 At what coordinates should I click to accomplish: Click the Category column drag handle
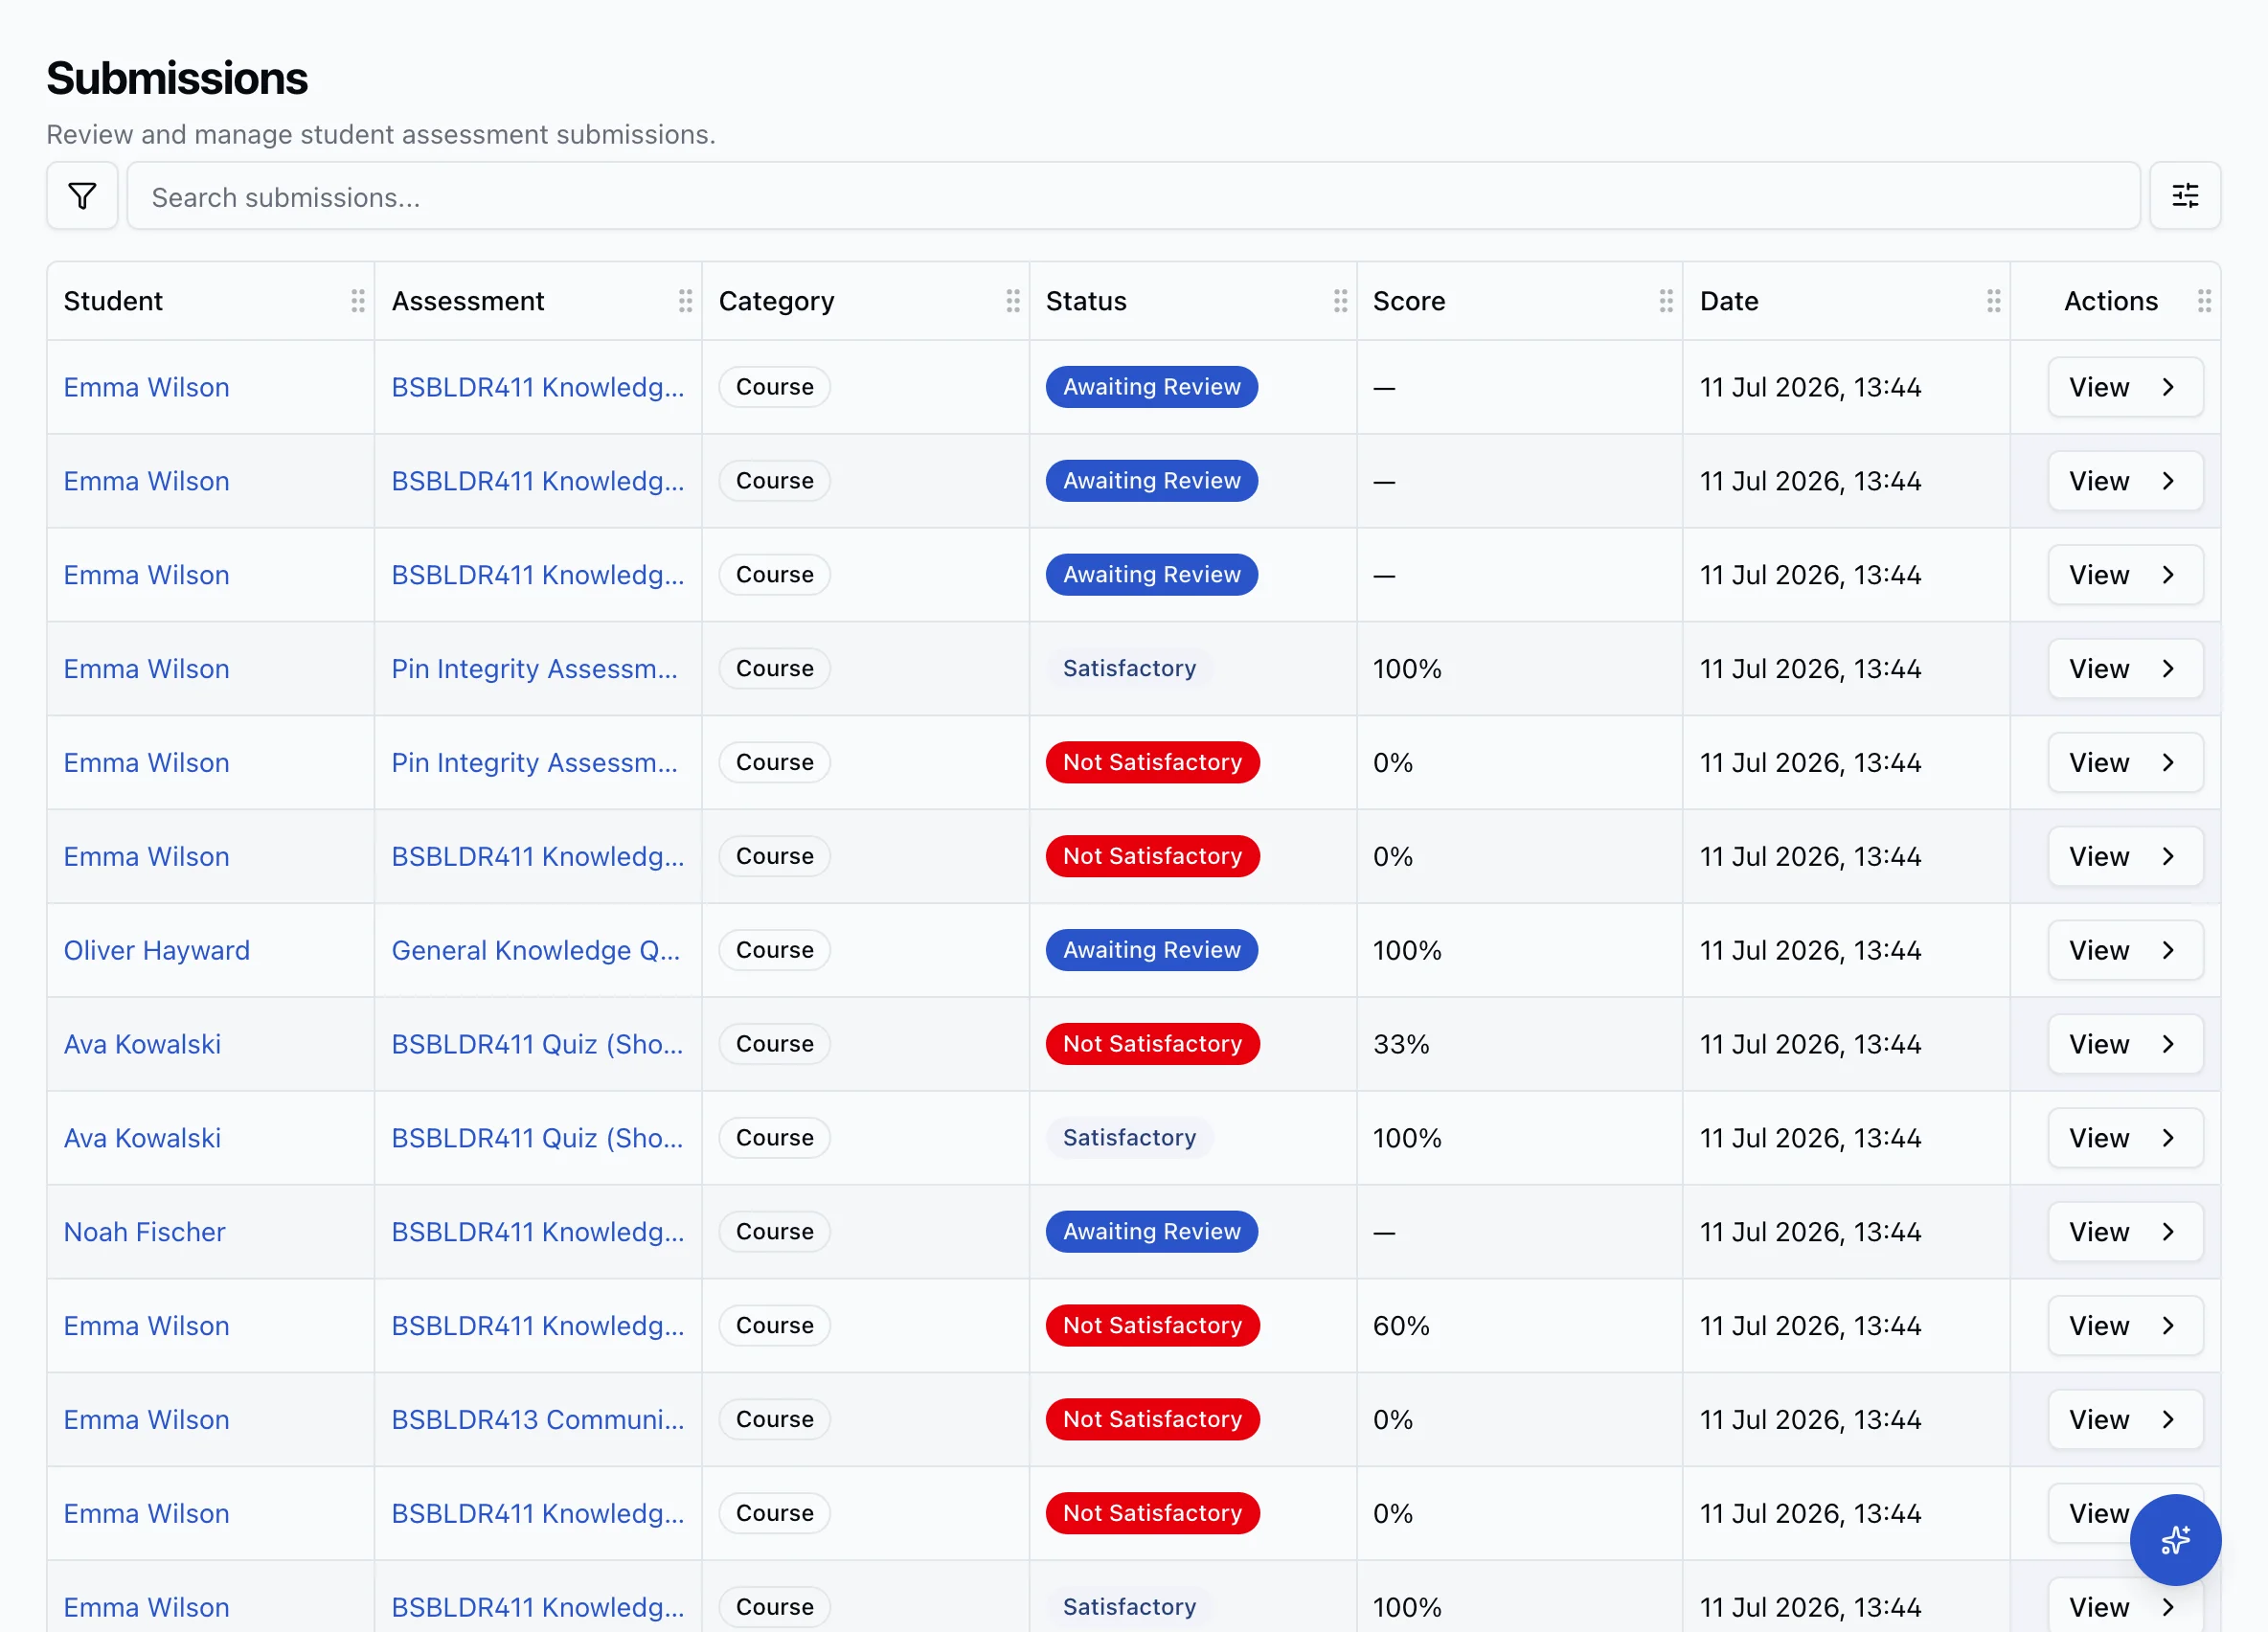pyautogui.click(x=1013, y=301)
